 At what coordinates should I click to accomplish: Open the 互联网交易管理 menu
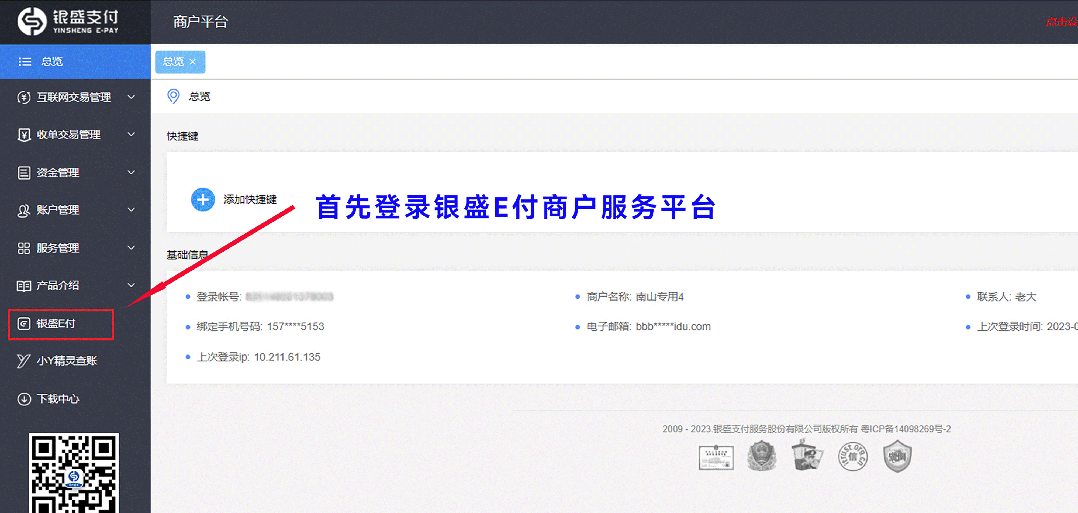tap(76, 98)
